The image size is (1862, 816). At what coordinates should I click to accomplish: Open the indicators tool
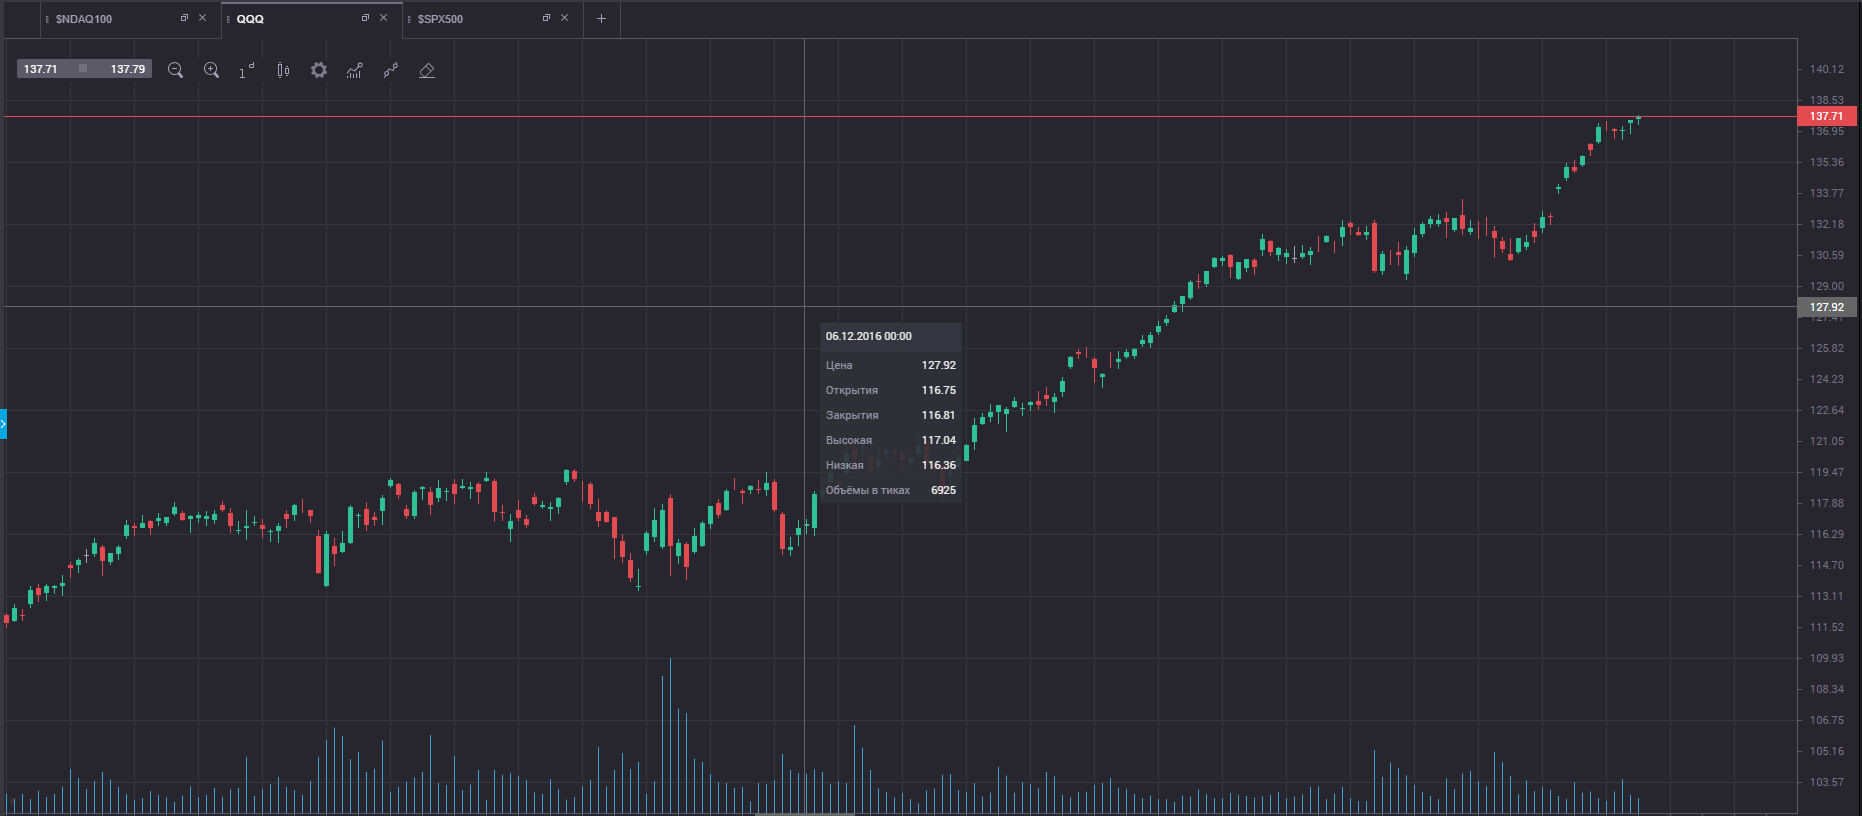355,70
